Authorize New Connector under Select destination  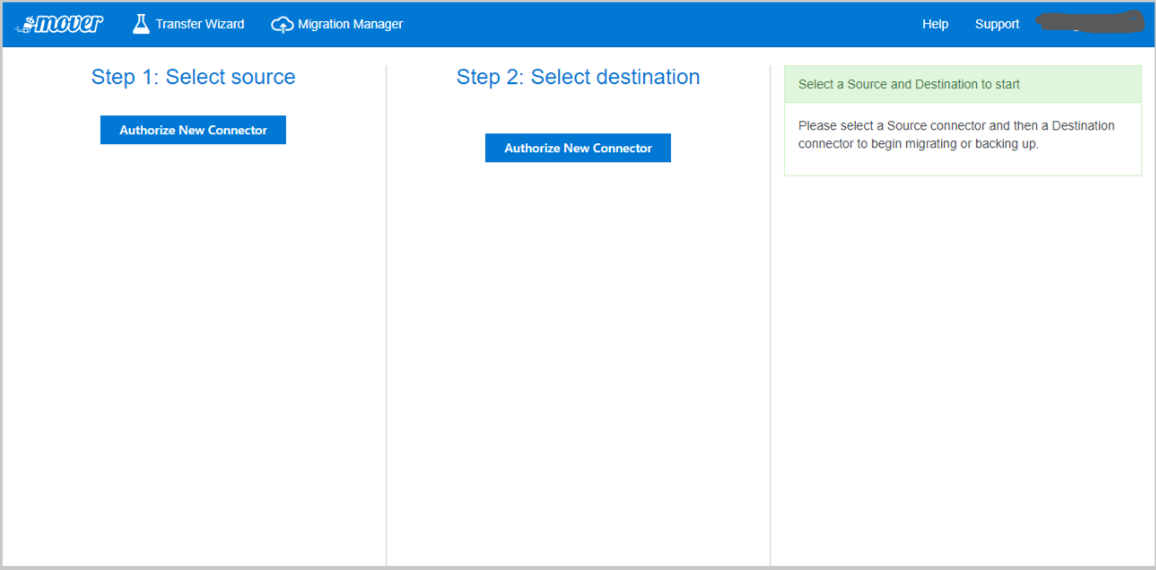coord(578,147)
